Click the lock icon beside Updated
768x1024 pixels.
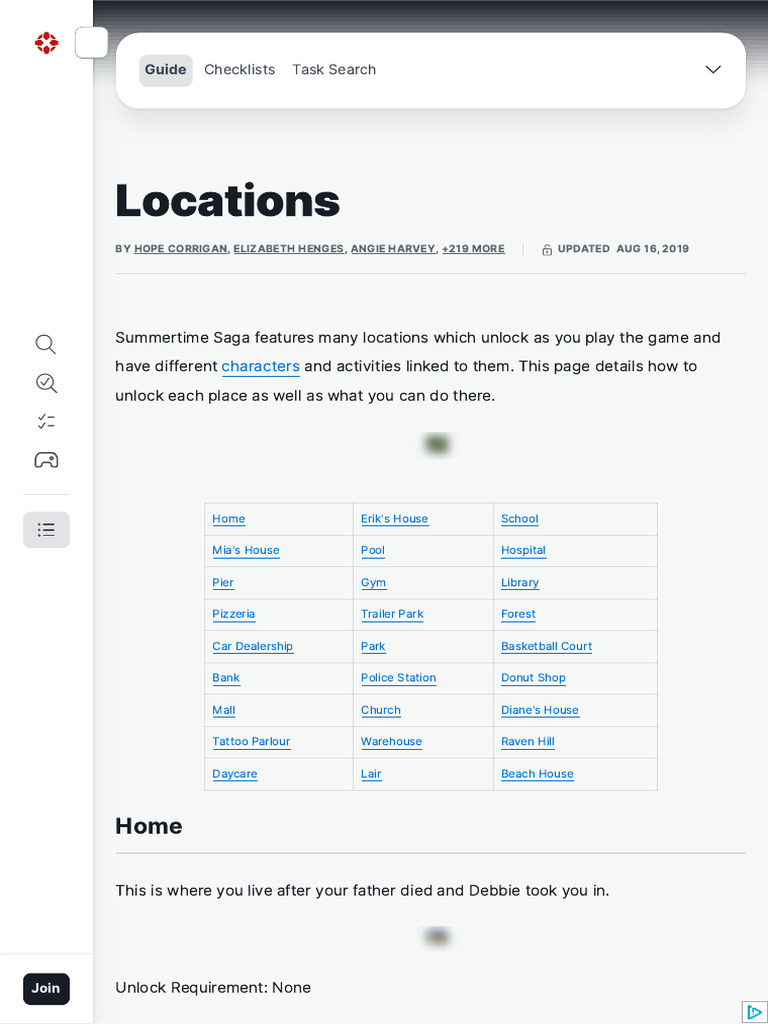(547, 250)
